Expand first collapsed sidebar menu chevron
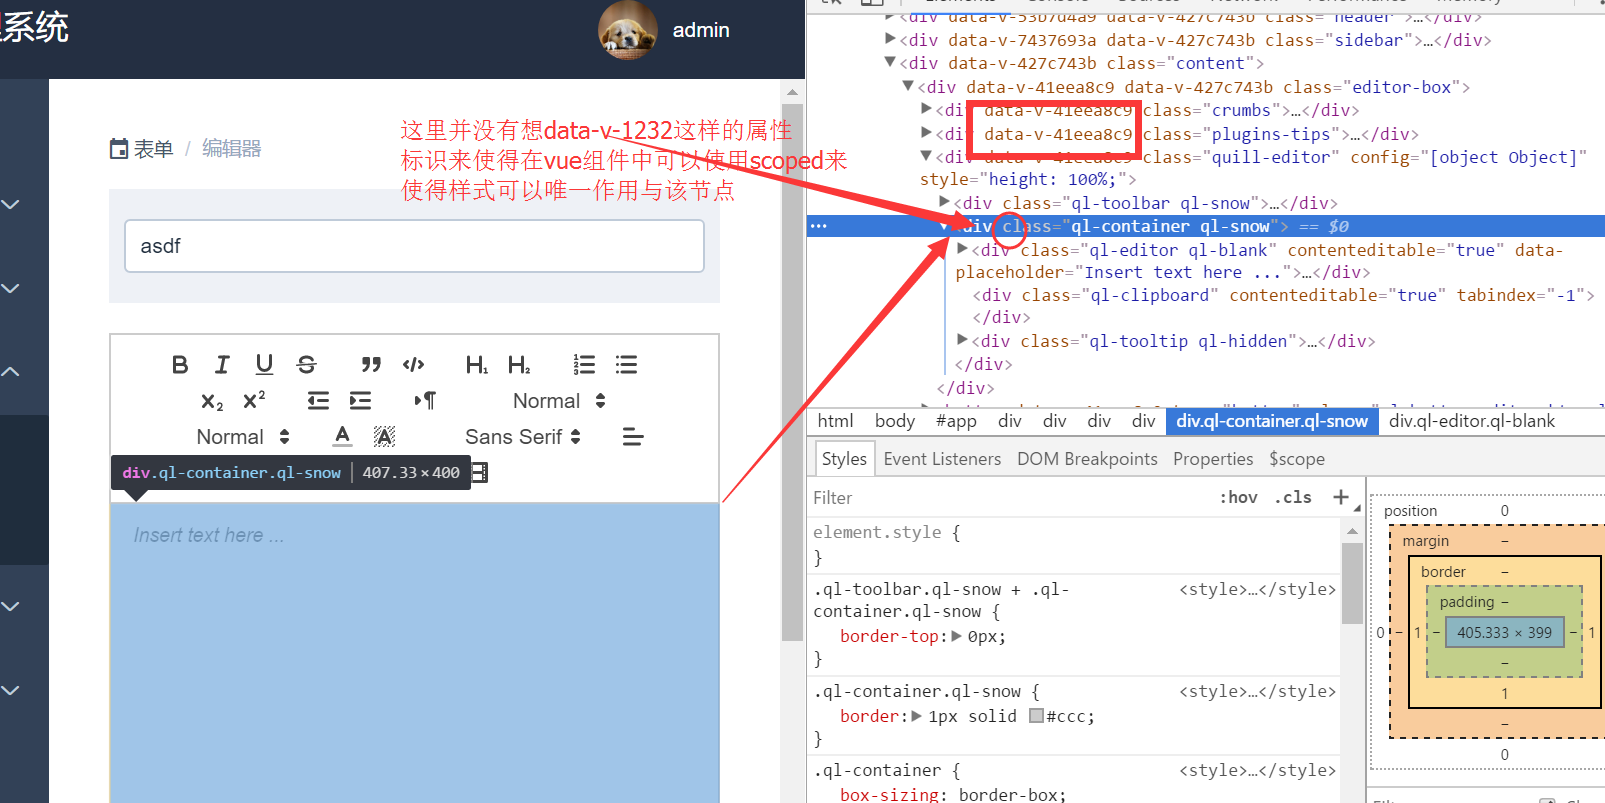This screenshot has width=1605, height=803. (11, 204)
